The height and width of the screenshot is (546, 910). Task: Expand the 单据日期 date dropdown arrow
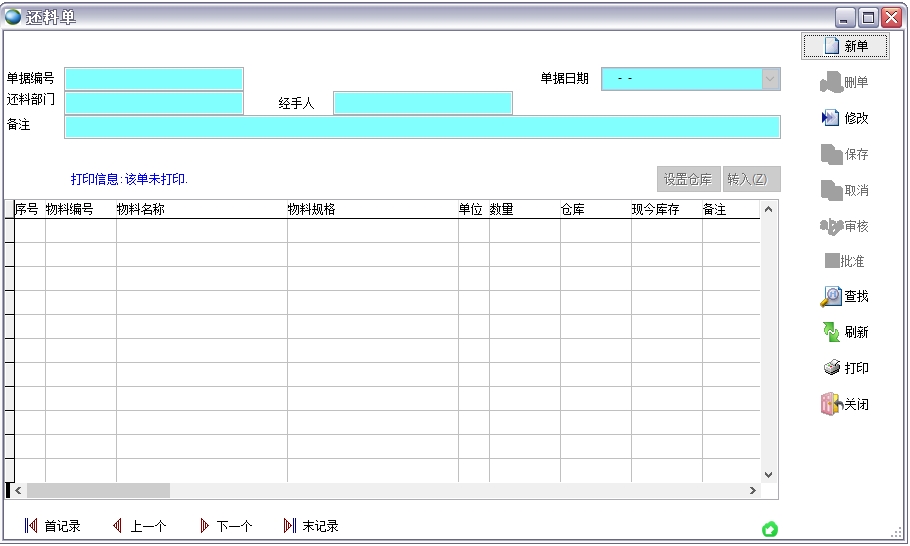point(770,79)
